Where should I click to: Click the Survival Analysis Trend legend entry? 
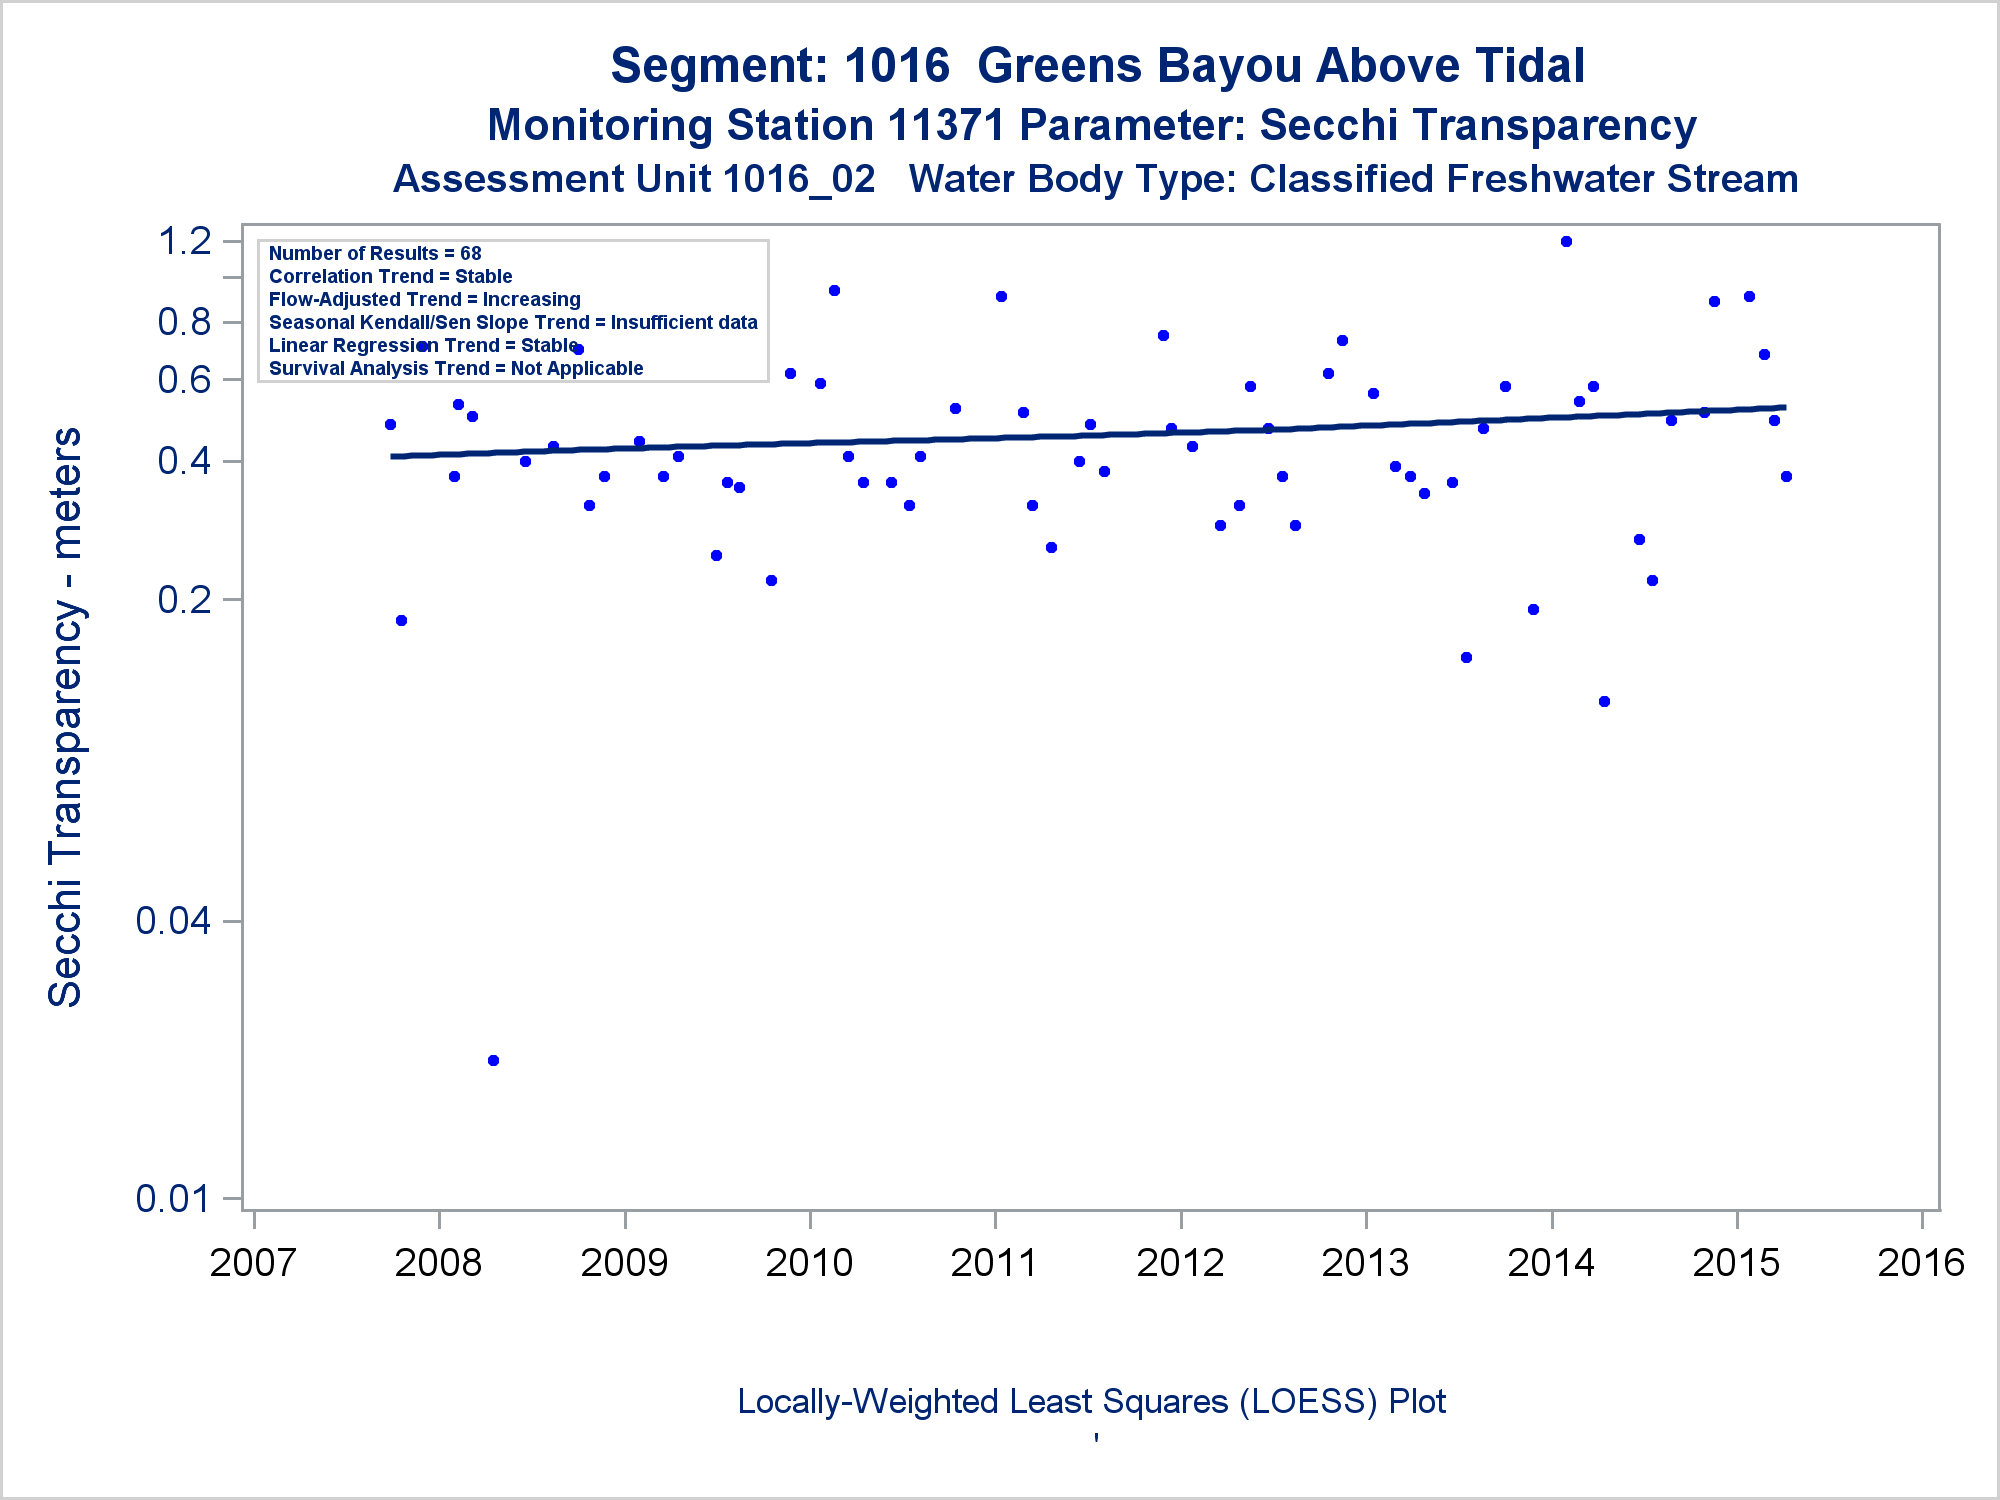point(456,368)
